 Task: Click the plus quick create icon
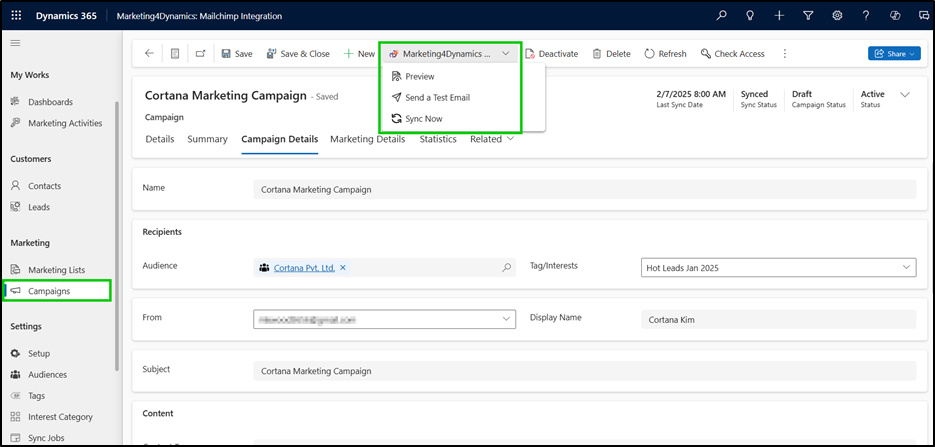pyautogui.click(x=779, y=16)
